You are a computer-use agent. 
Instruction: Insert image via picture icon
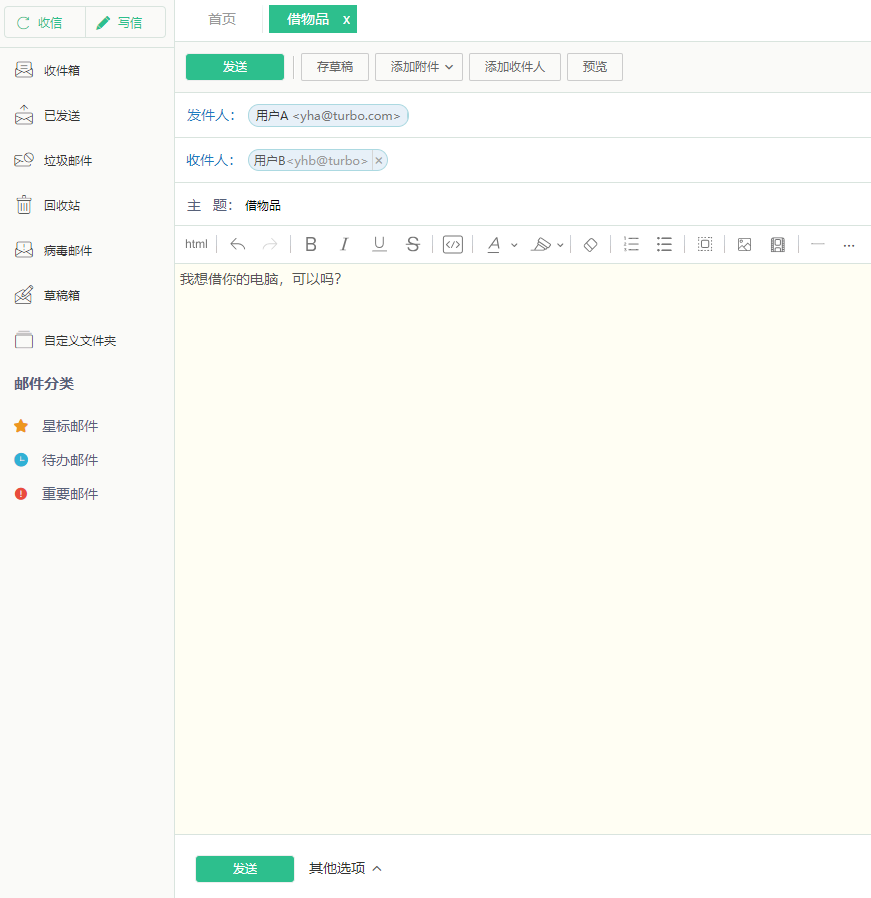coord(744,245)
